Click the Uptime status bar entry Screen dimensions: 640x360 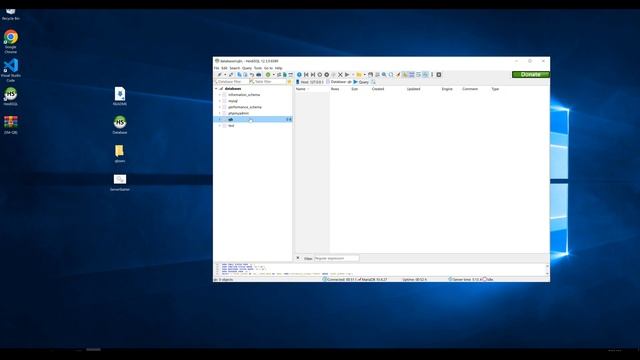point(414,280)
